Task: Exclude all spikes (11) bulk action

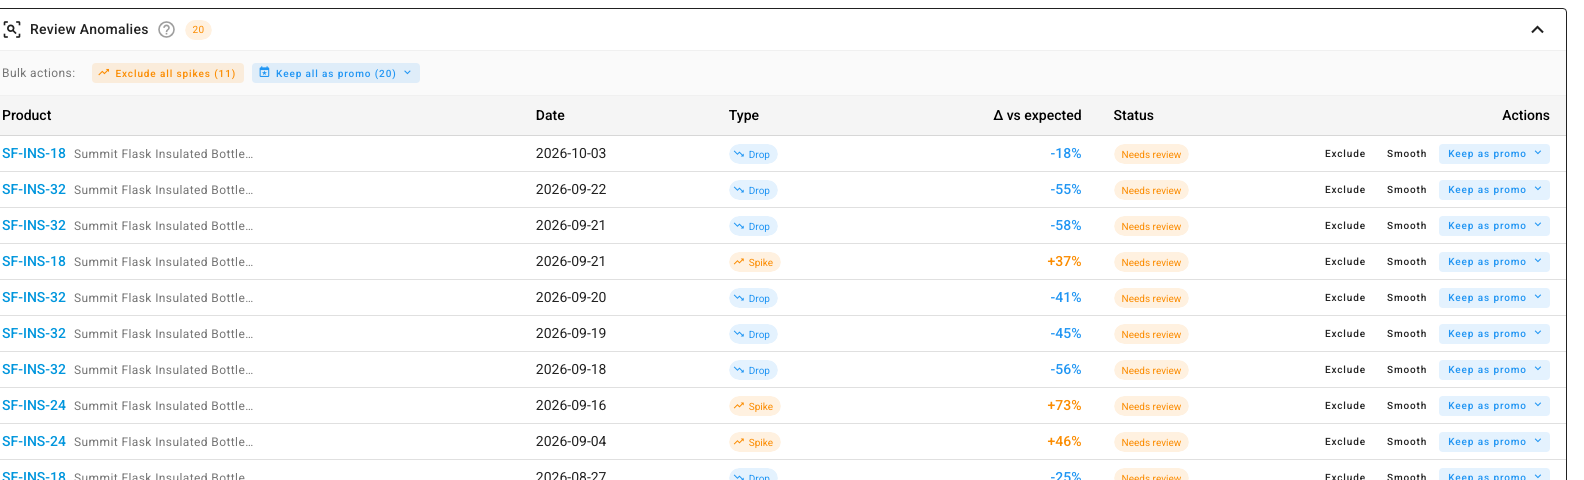Action: pos(168,73)
